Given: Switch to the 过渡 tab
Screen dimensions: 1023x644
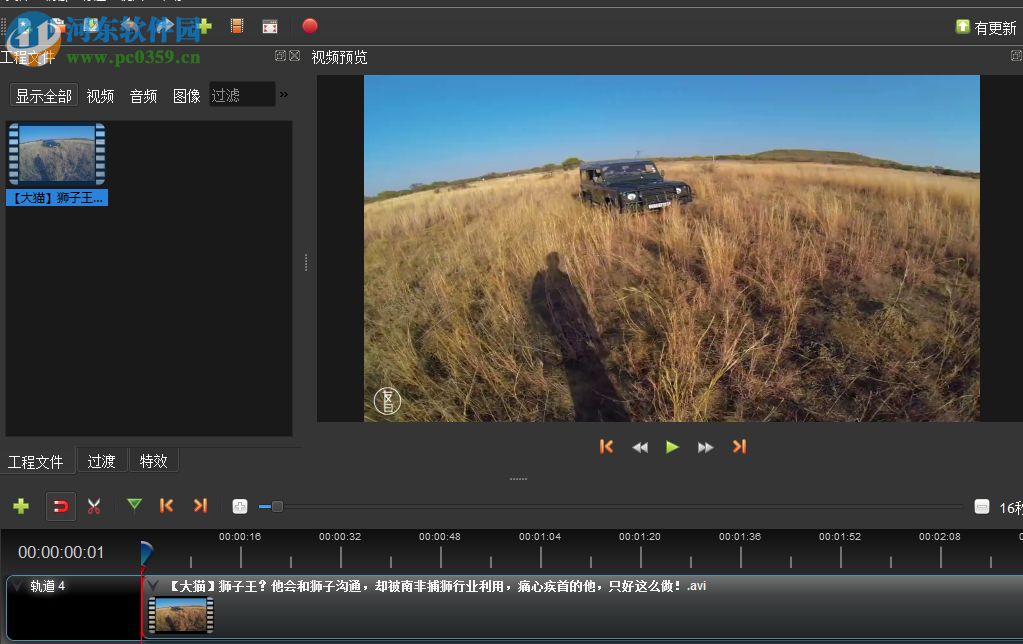Looking at the screenshot, I should (x=101, y=461).
